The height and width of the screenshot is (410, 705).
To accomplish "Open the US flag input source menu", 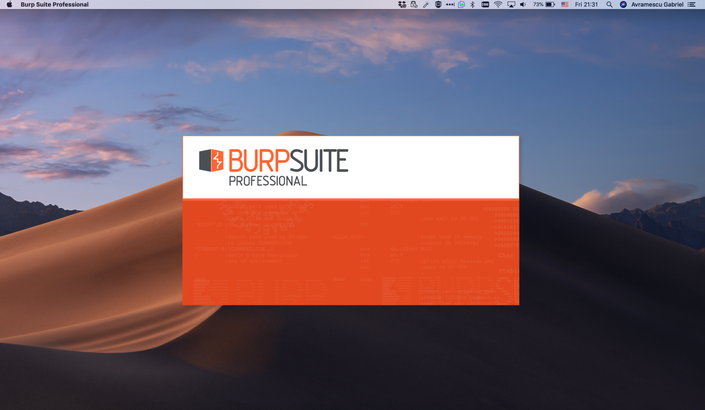I will [565, 4].
